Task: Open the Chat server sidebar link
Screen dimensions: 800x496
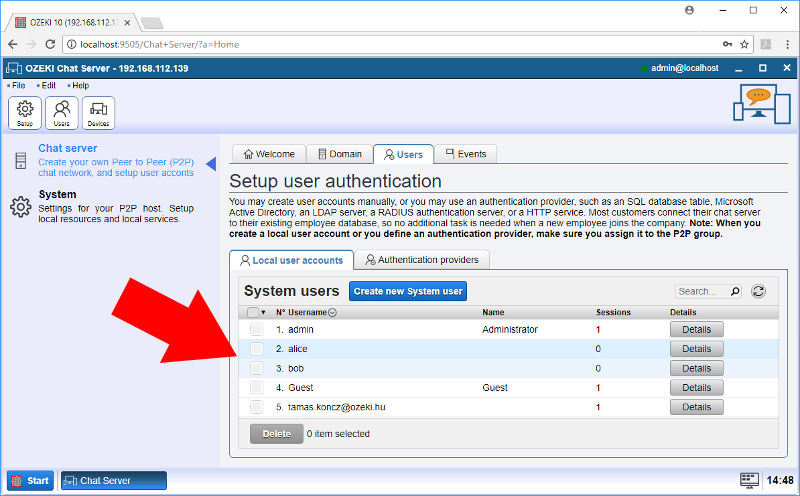Action: tap(67, 148)
